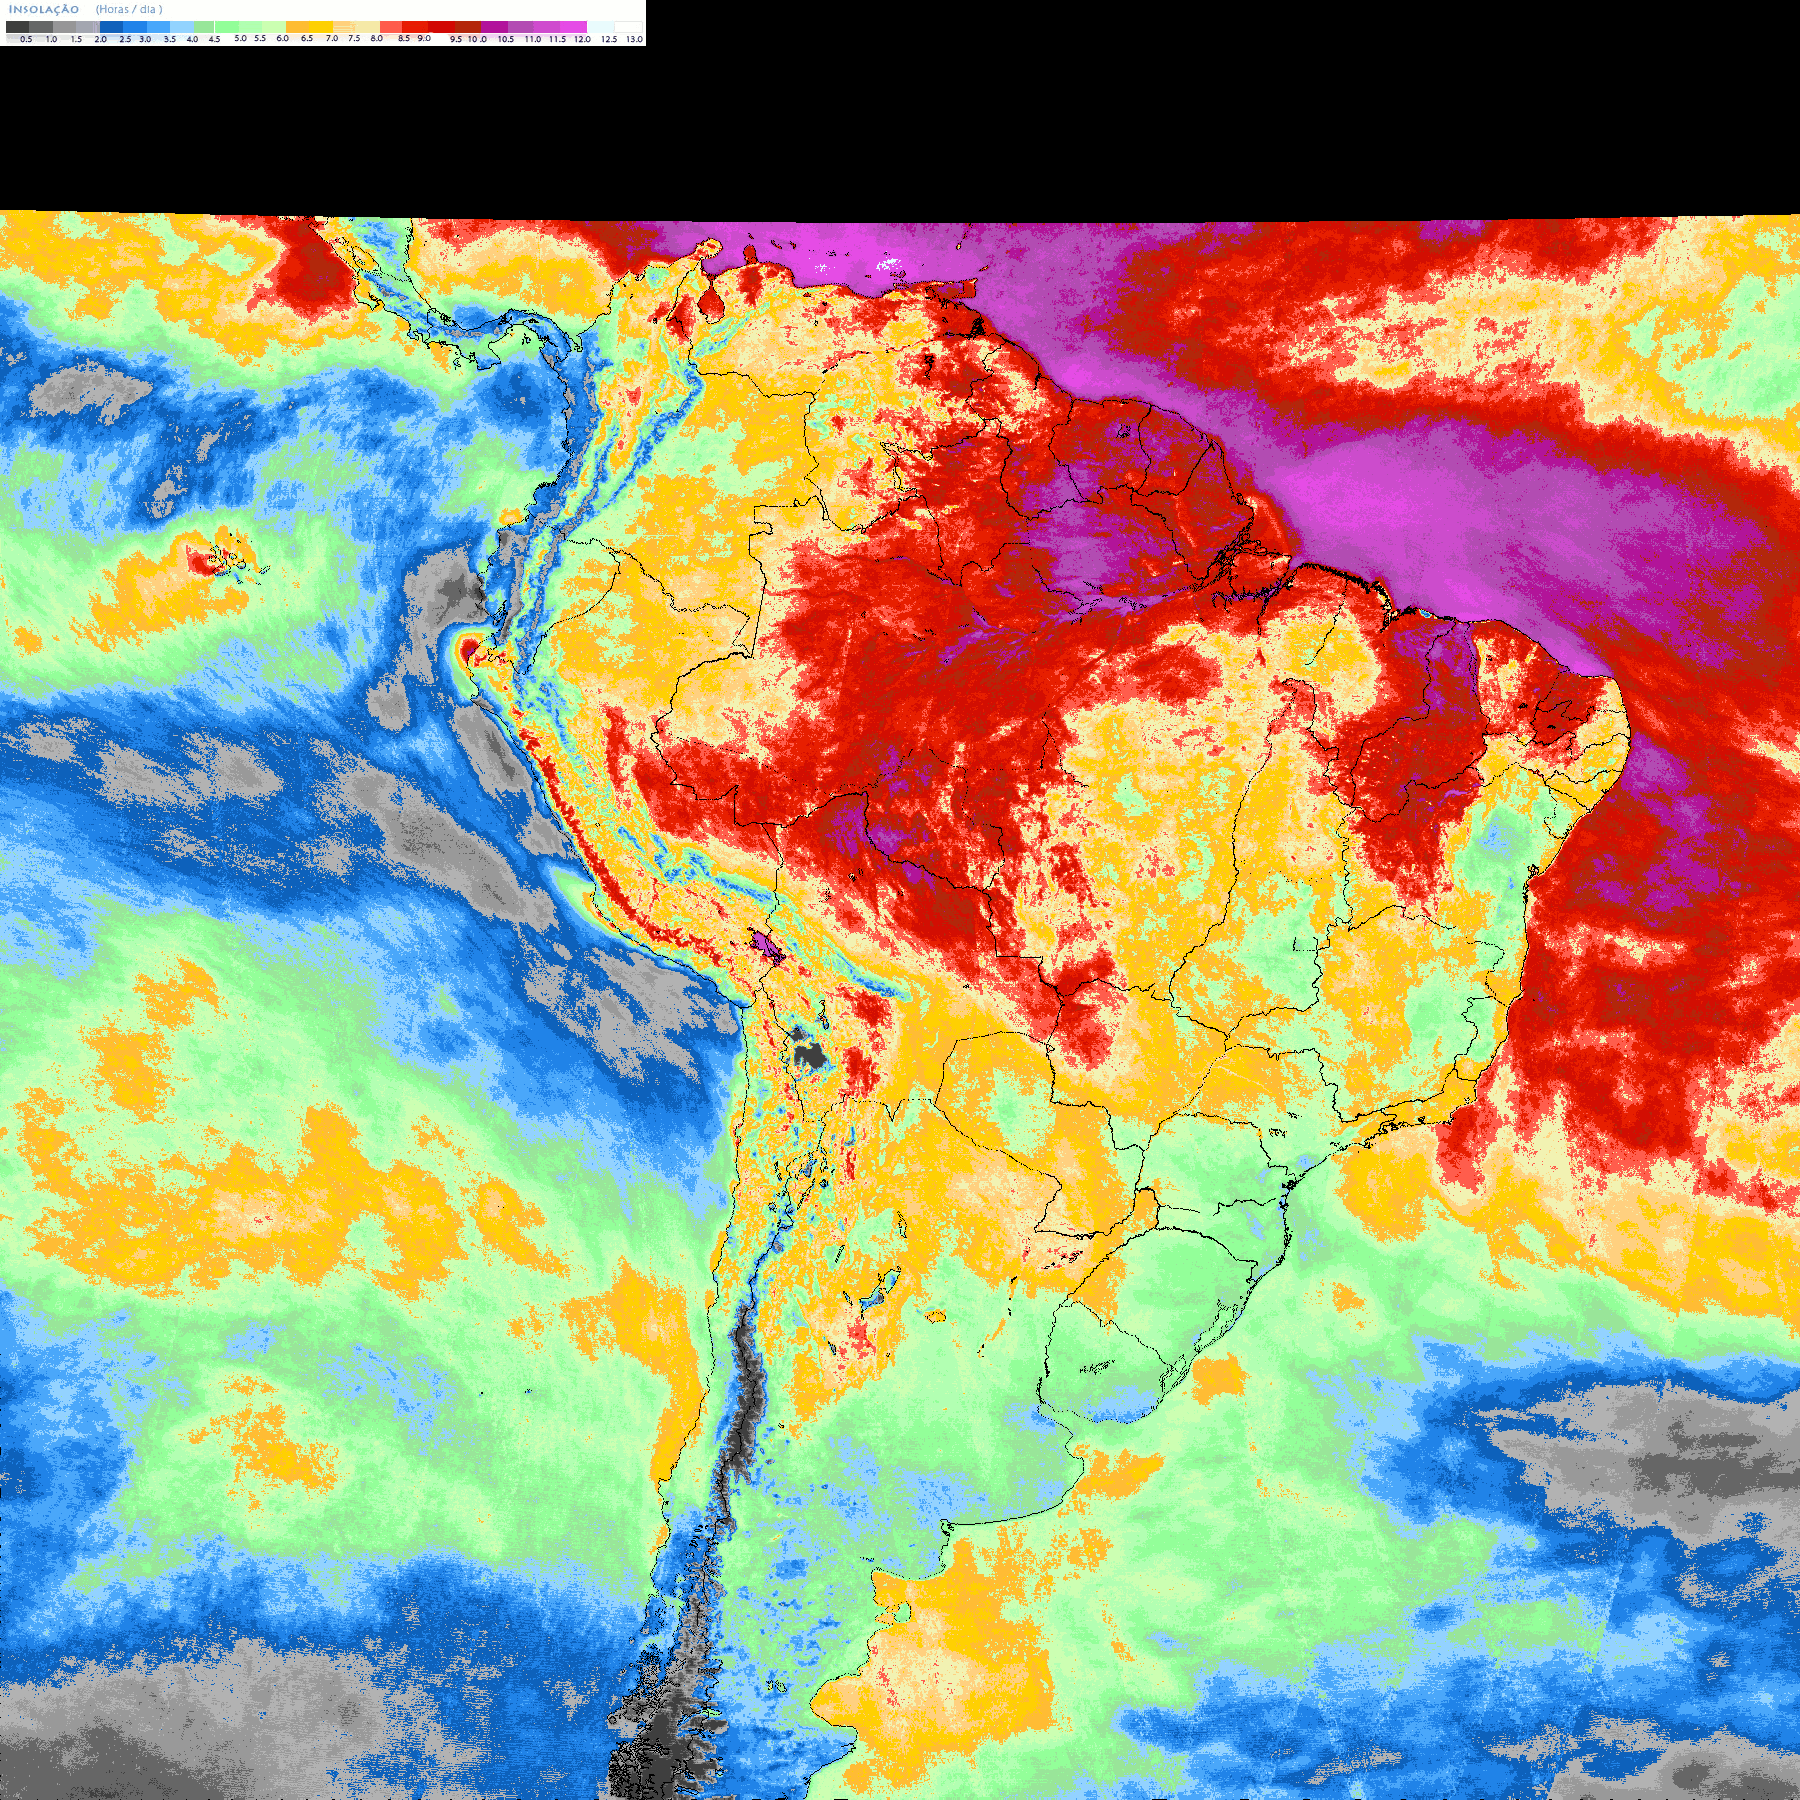Click the '13.0' legend value
Screen dimensions: 1800x1800
(x=635, y=39)
